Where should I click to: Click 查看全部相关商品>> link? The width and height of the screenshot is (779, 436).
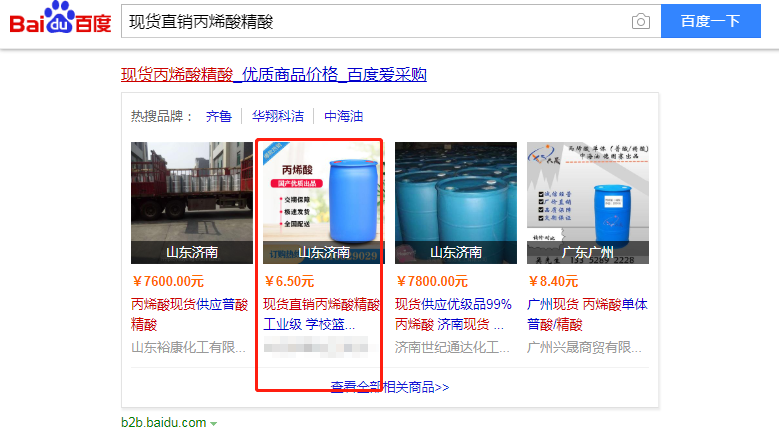(x=390, y=387)
